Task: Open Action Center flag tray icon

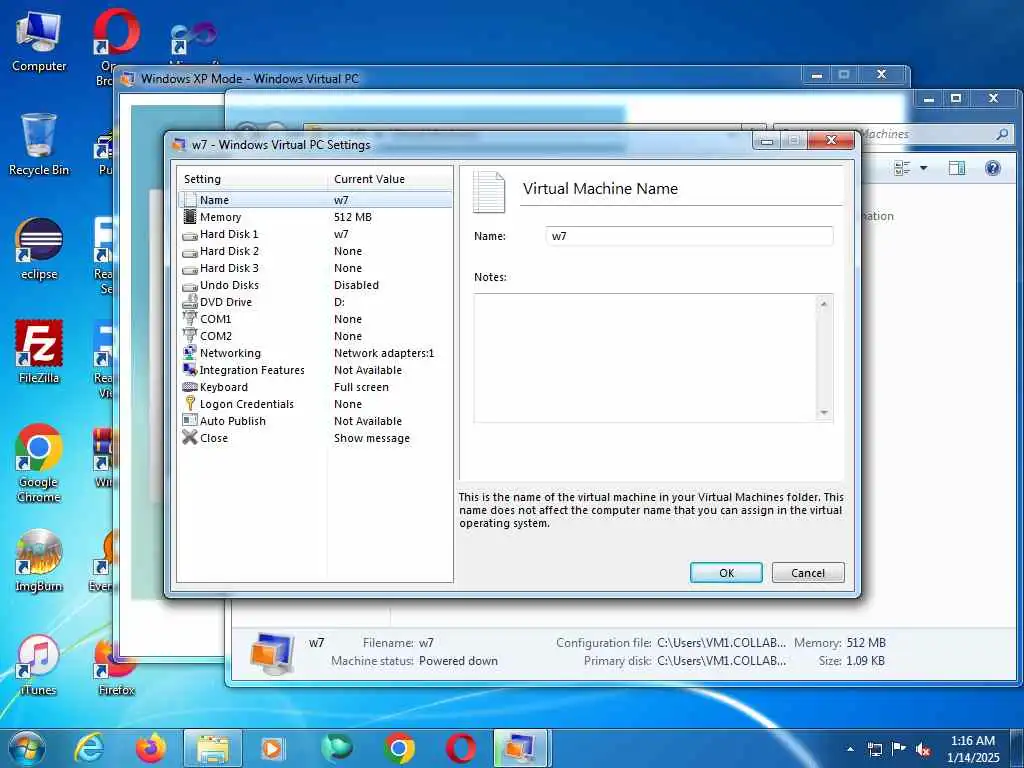Action: 899,749
